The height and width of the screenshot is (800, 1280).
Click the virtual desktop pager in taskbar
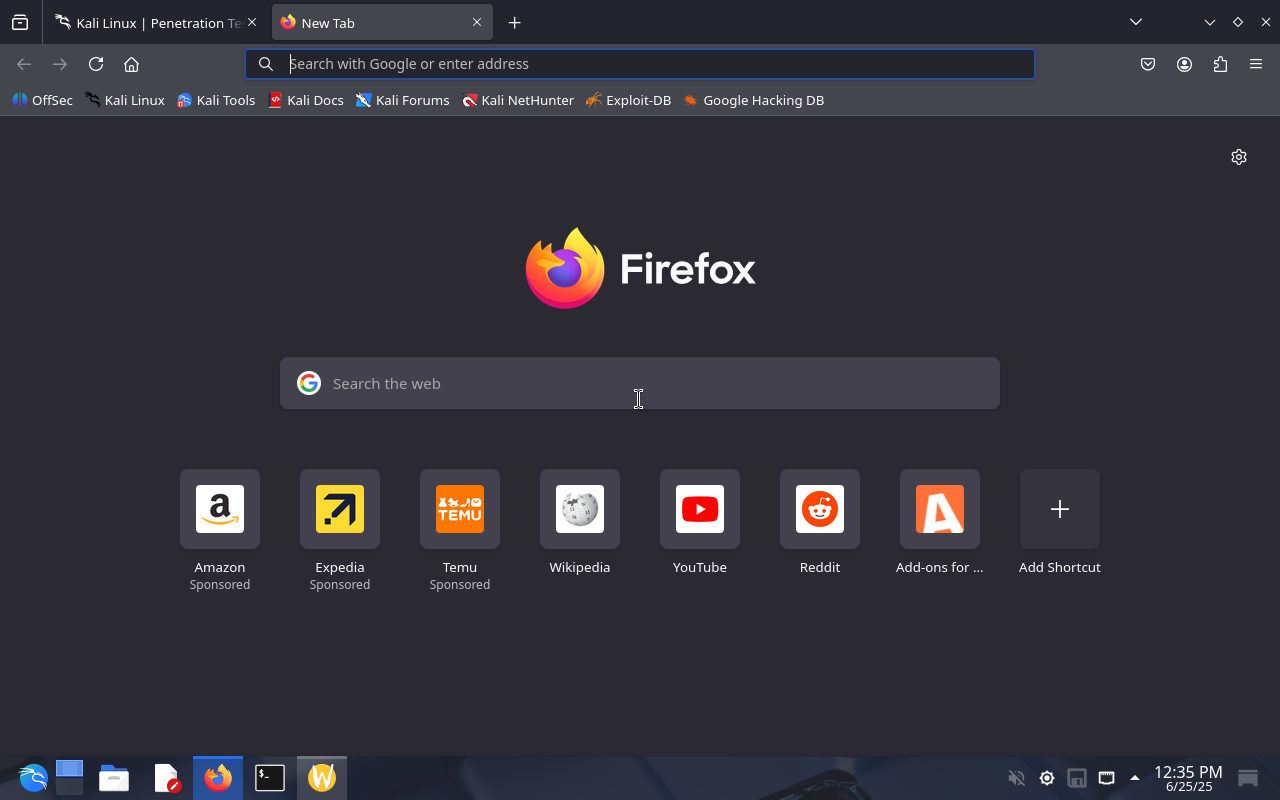coord(69,777)
